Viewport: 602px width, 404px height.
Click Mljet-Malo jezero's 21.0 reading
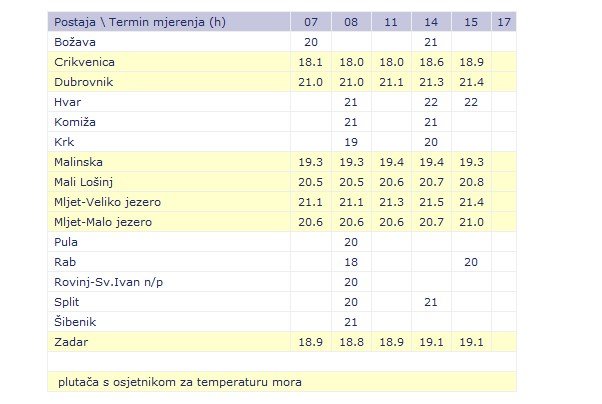[x=471, y=222]
